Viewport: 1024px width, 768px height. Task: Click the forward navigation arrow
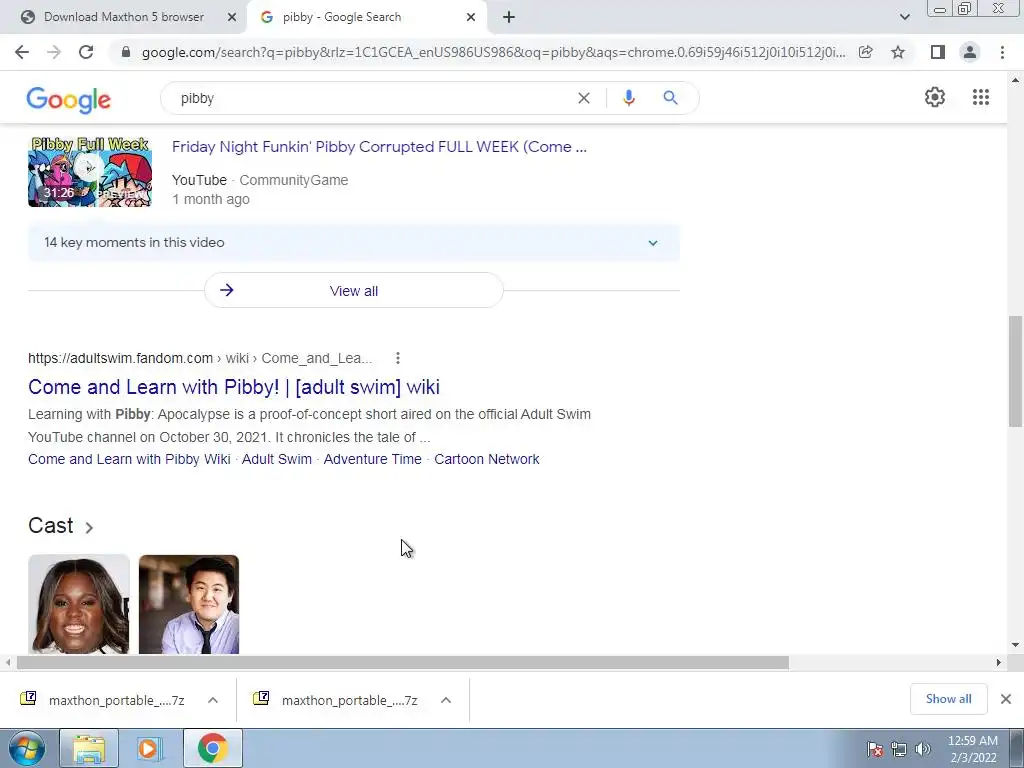(54, 52)
